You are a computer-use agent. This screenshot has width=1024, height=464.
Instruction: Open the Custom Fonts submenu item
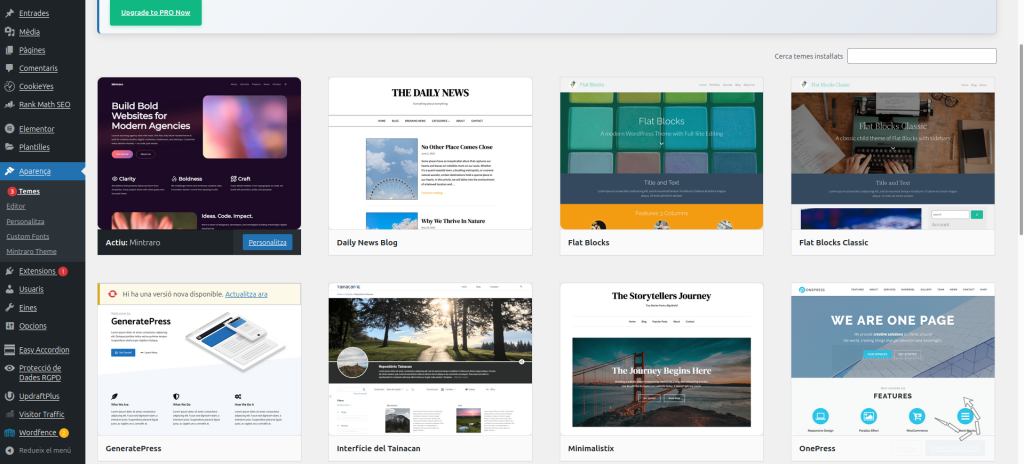(27, 236)
